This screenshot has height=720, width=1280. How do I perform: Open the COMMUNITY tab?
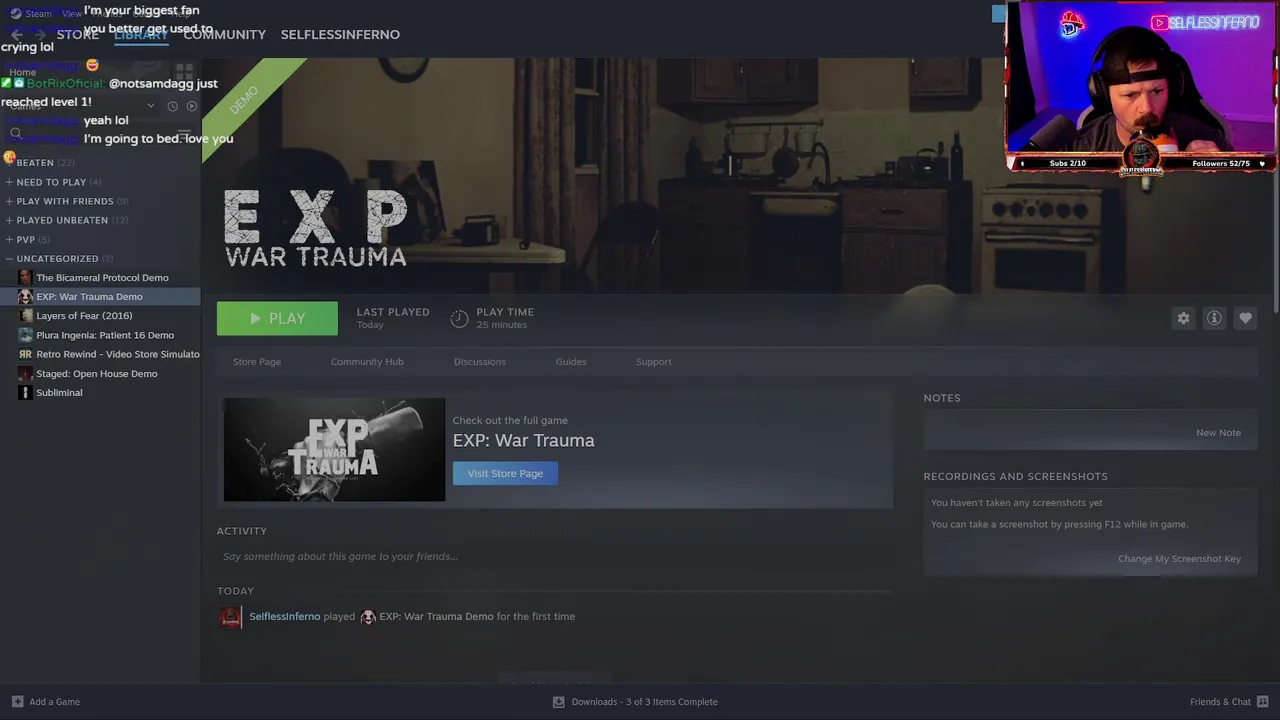[224, 34]
